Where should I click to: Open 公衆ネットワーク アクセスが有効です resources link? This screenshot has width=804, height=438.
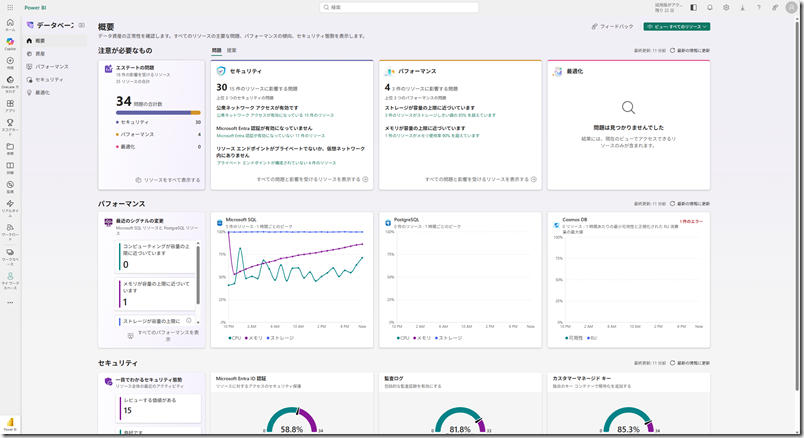[x=275, y=115]
